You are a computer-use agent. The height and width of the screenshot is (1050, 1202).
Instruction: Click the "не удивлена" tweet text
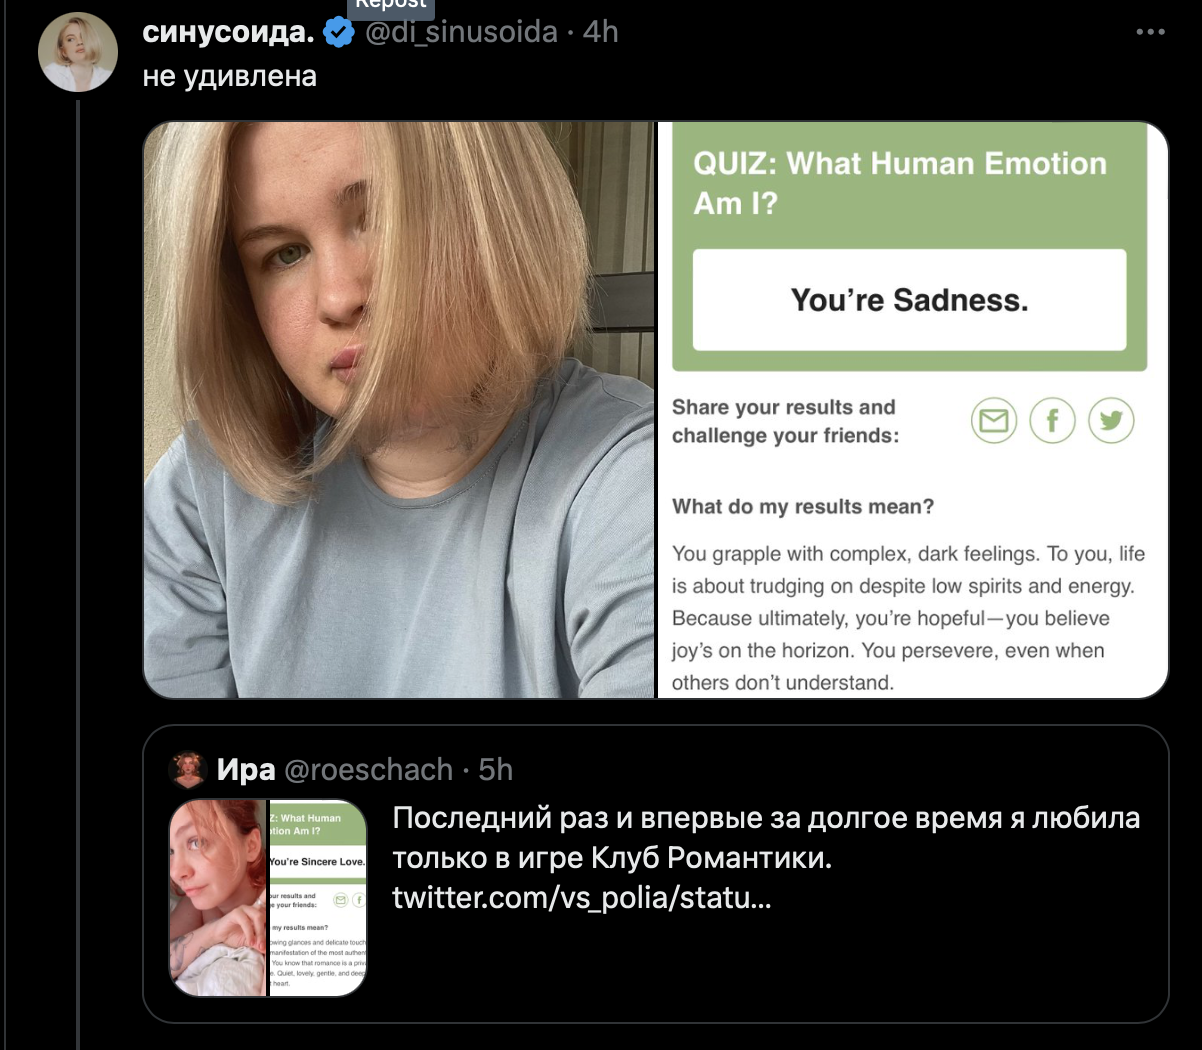tap(230, 76)
